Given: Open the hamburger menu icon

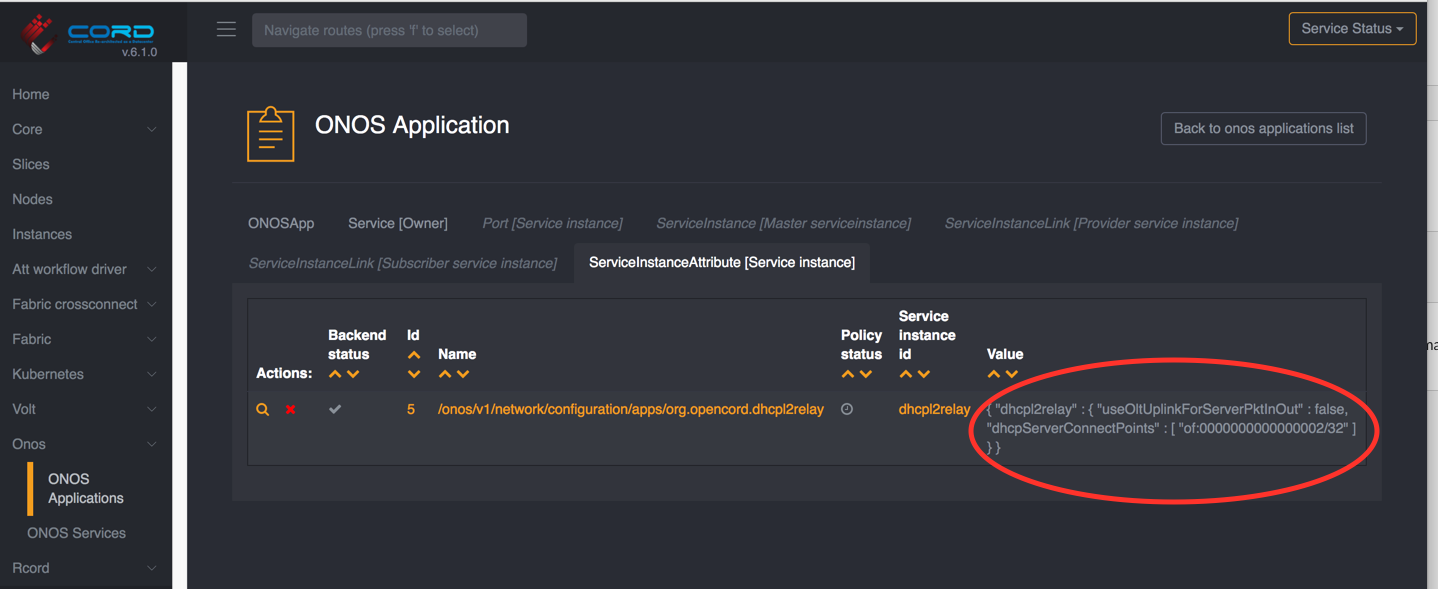Looking at the screenshot, I should click(x=227, y=29).
